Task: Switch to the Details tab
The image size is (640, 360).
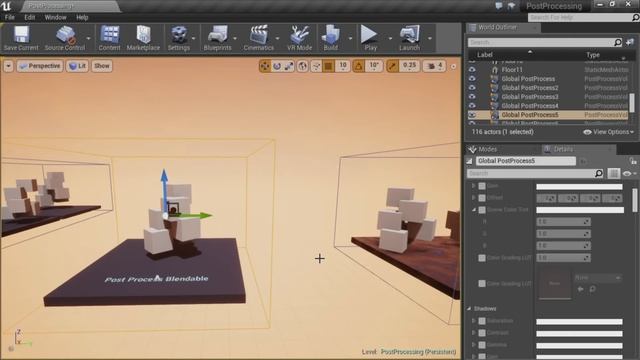Action: click(x=563, y=149)
